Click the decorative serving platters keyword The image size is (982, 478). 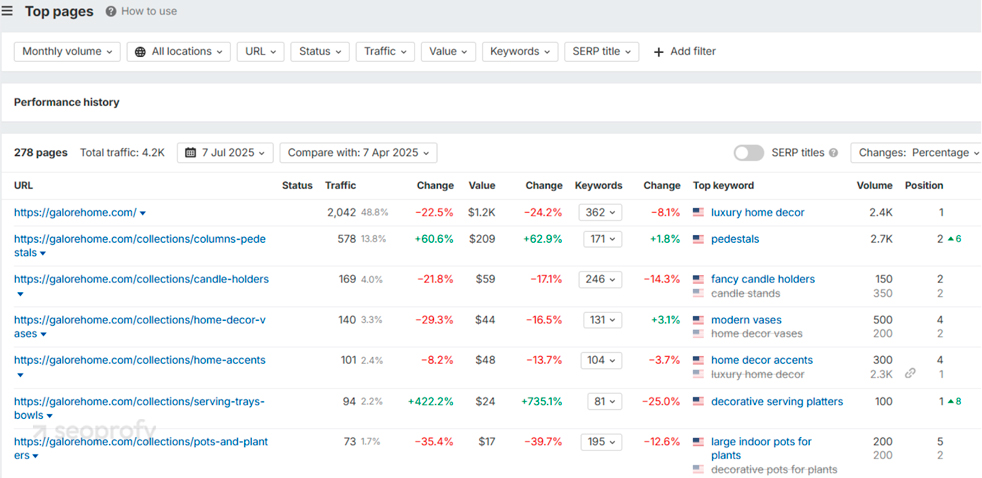[777, 402]
